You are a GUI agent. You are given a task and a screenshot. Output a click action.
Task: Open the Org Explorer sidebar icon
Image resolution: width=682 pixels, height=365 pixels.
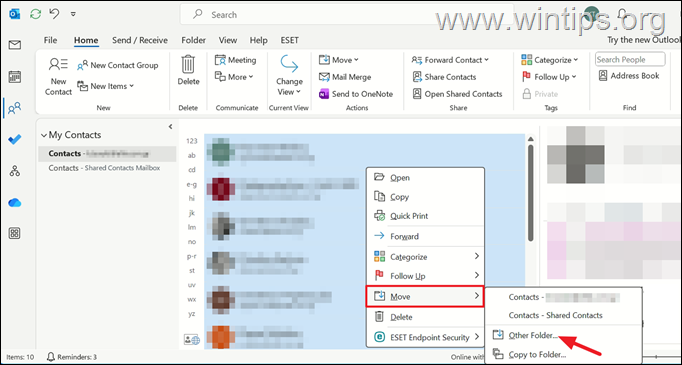pos(15,171)
